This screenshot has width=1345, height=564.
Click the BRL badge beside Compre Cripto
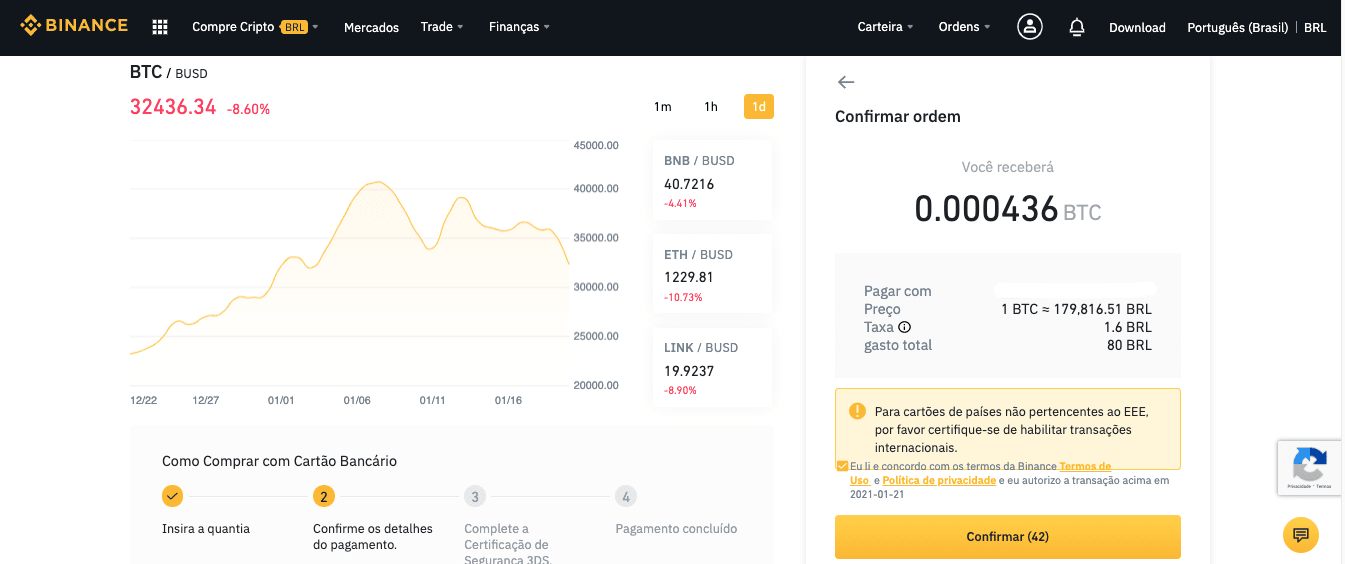coord(294,27)
